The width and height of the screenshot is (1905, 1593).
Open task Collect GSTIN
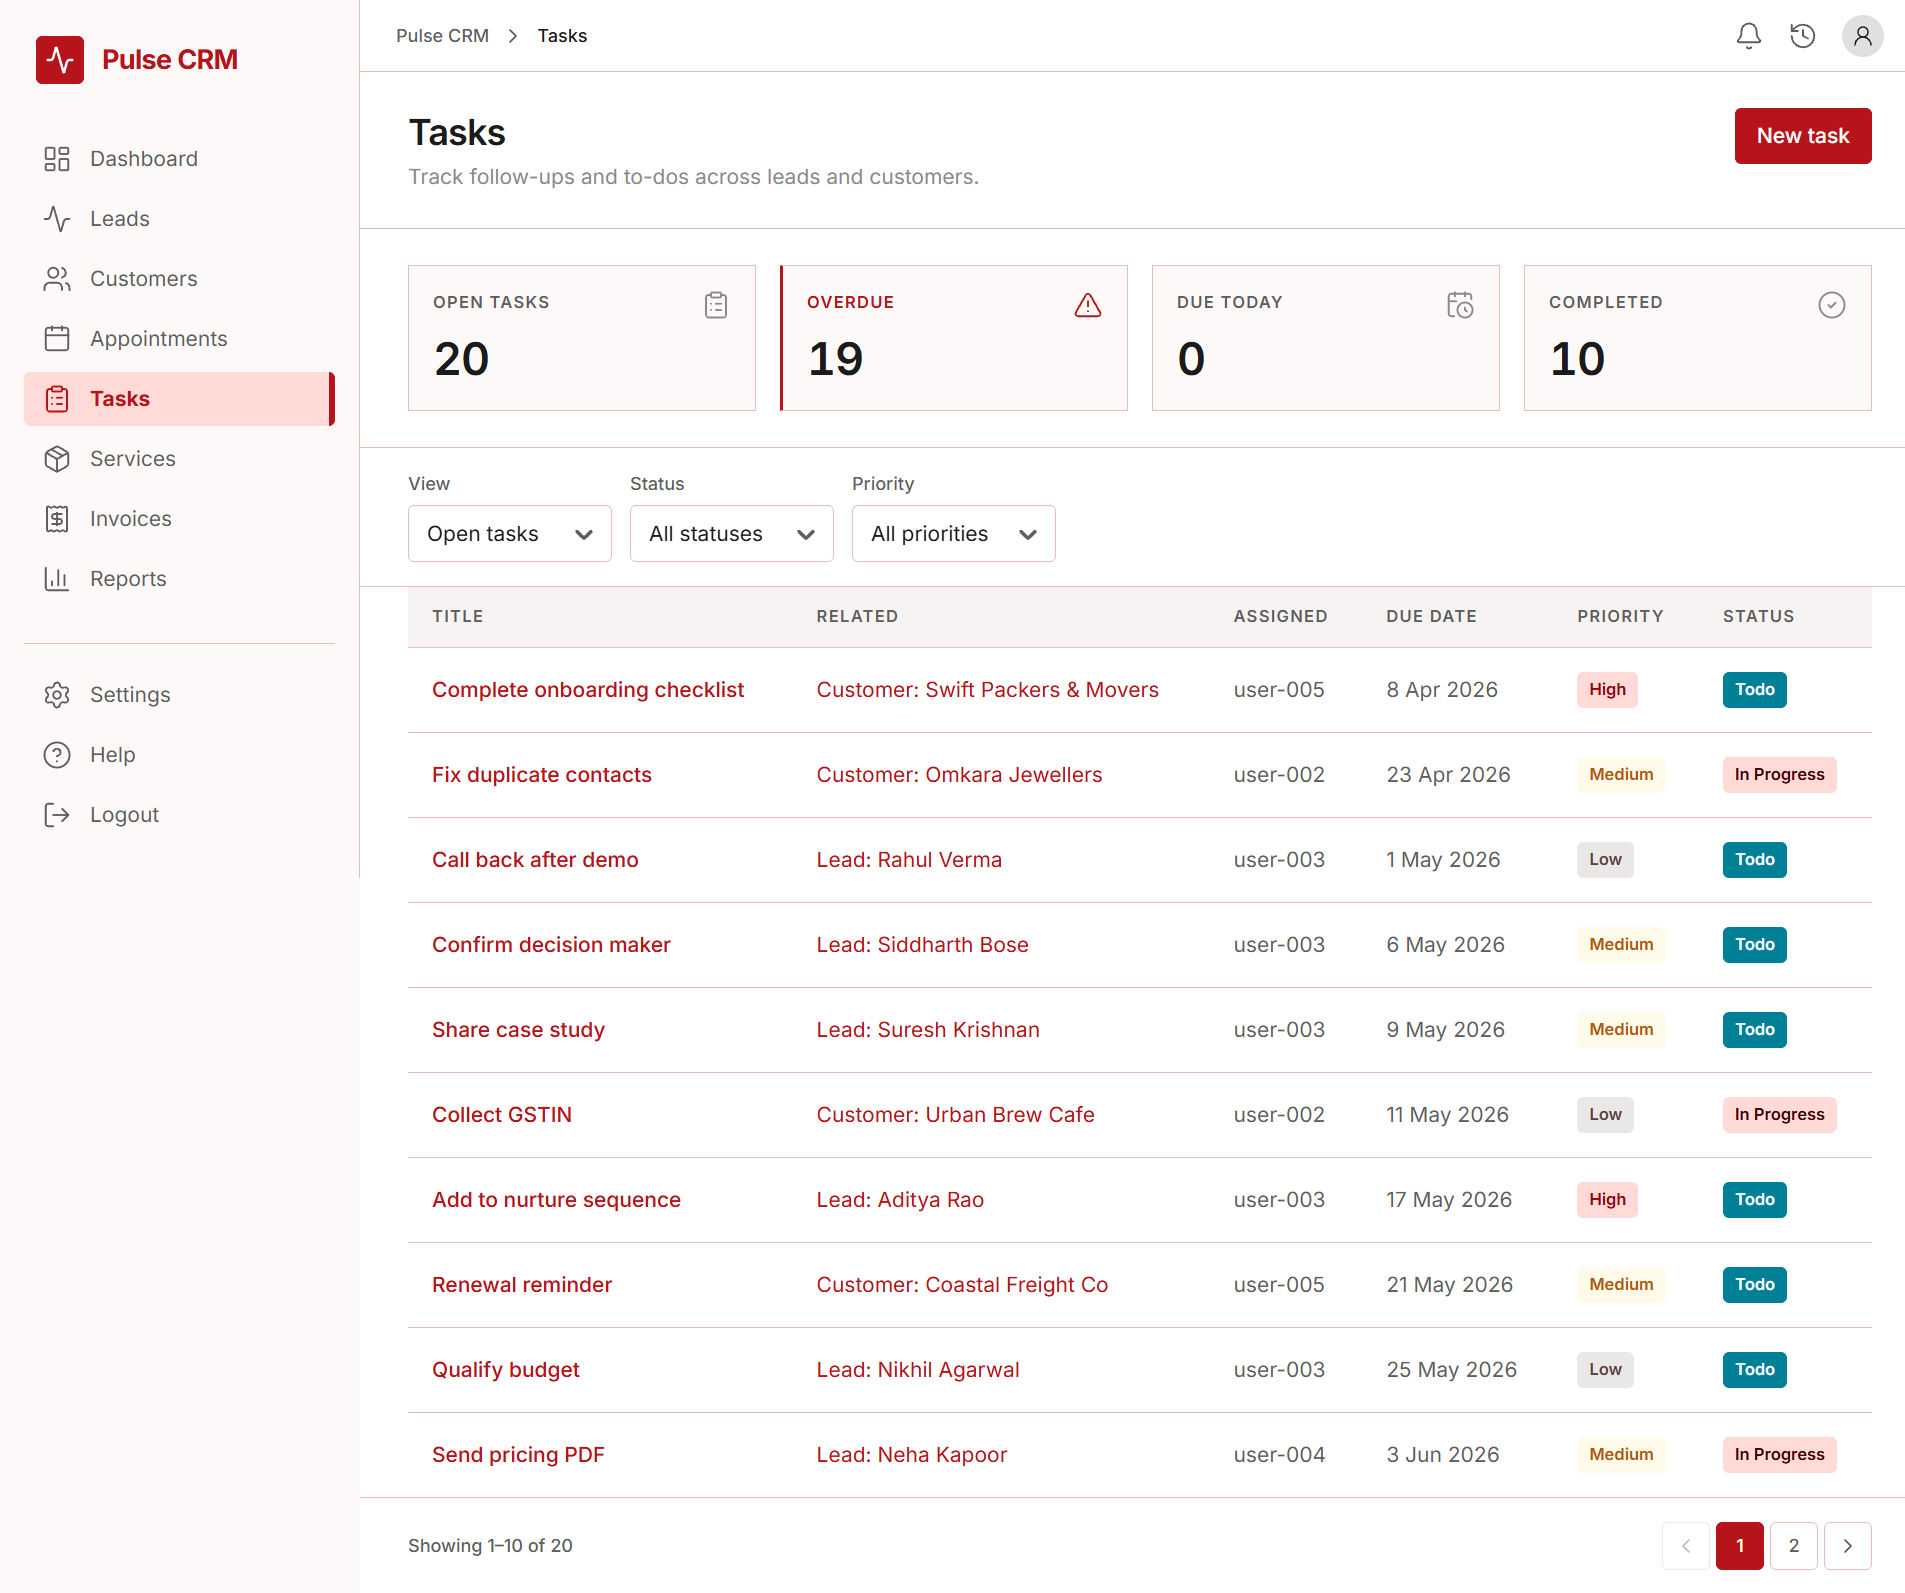point(502,1115)
